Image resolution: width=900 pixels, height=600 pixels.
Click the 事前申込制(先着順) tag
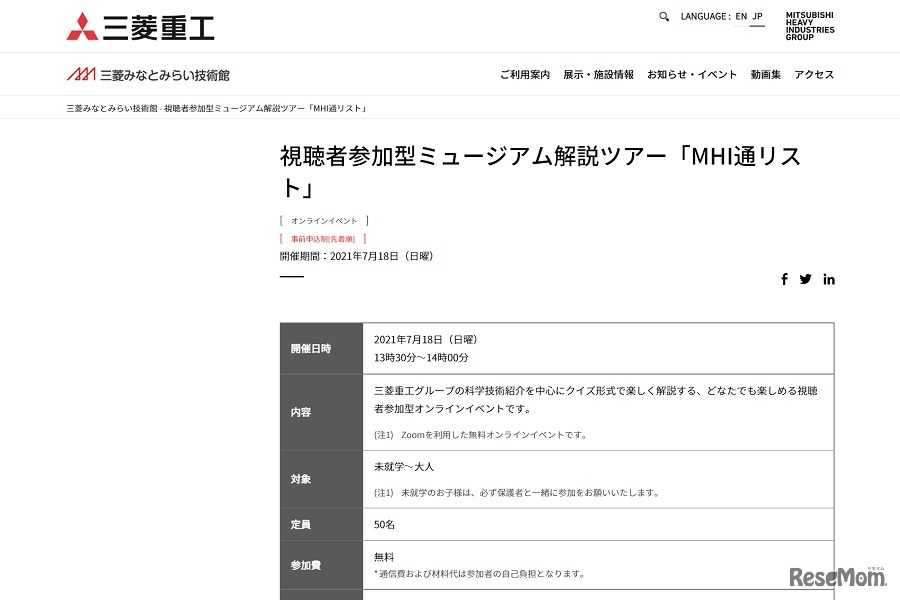tap(323, 239)
